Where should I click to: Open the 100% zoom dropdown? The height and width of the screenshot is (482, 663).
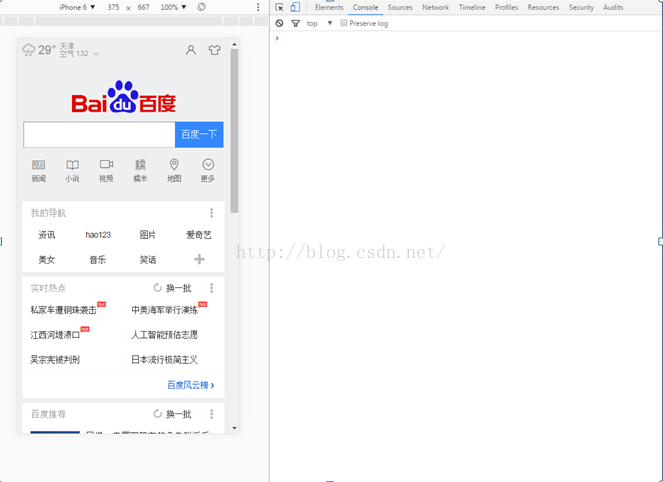tap(173, 7)
